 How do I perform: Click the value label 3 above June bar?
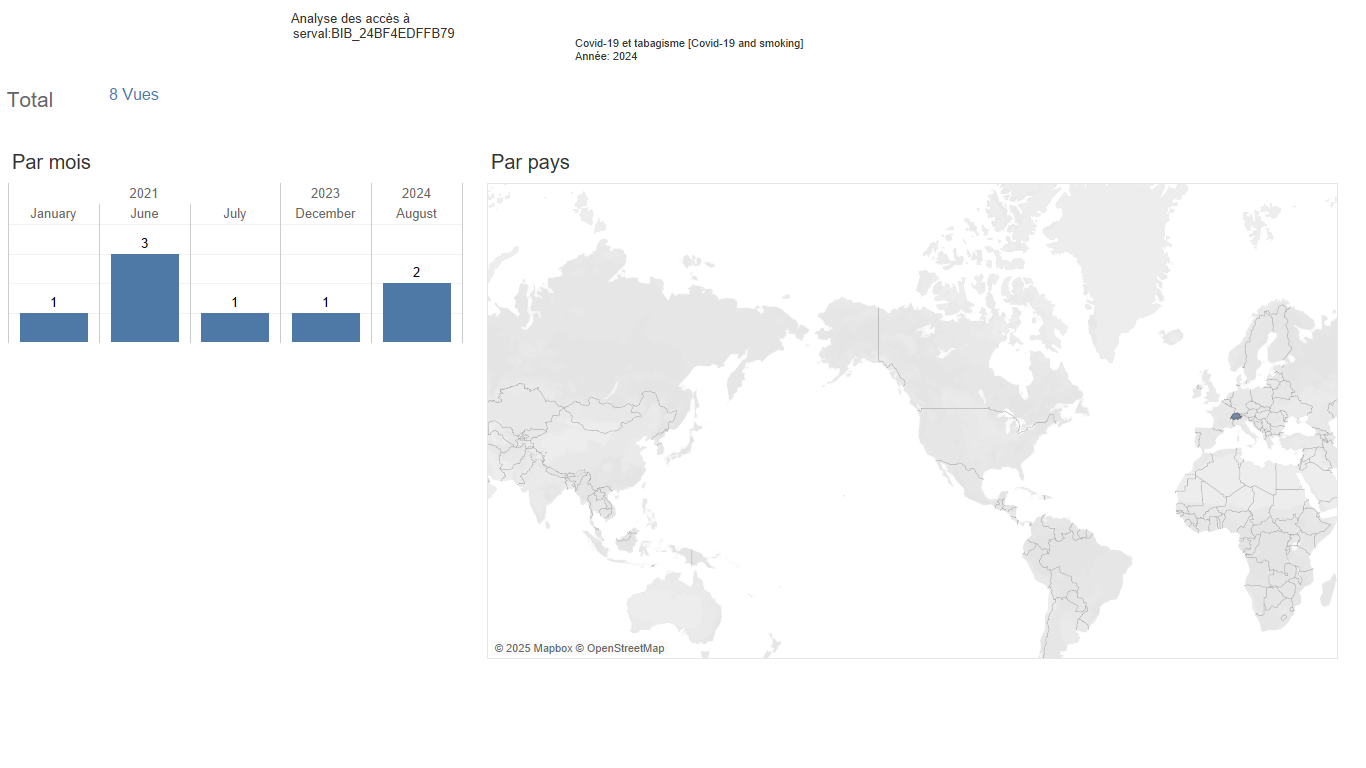tap(144, 243)
